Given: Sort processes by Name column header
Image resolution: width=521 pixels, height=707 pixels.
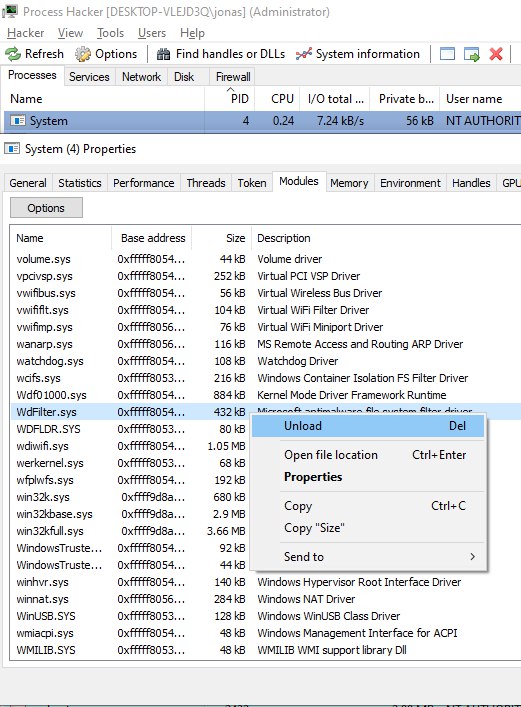Looking at the screenshot, I should point(104,99).
